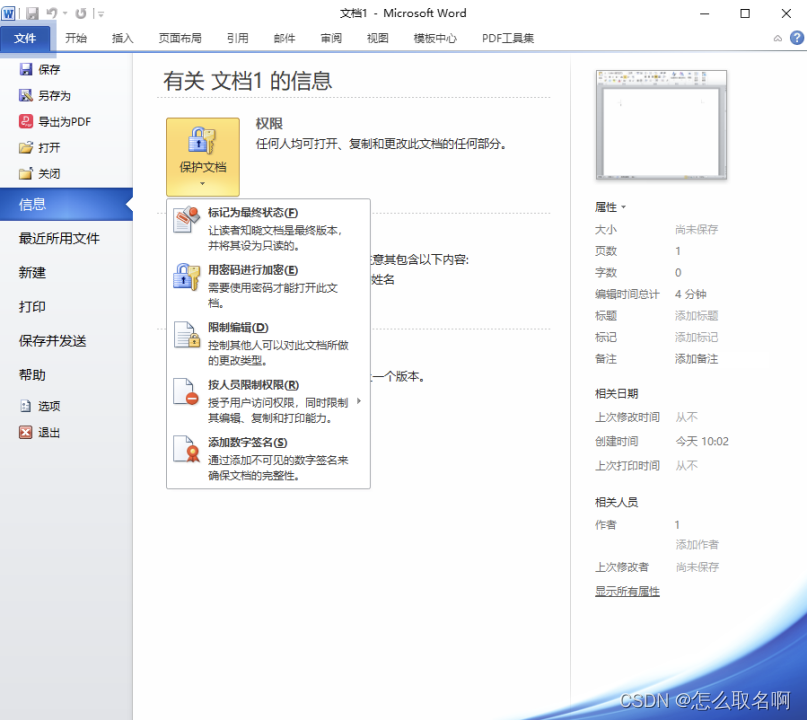Click the 标记为最终状态 stamp icon
Viewport: 807px width, 720px height.
coord(186,220)
